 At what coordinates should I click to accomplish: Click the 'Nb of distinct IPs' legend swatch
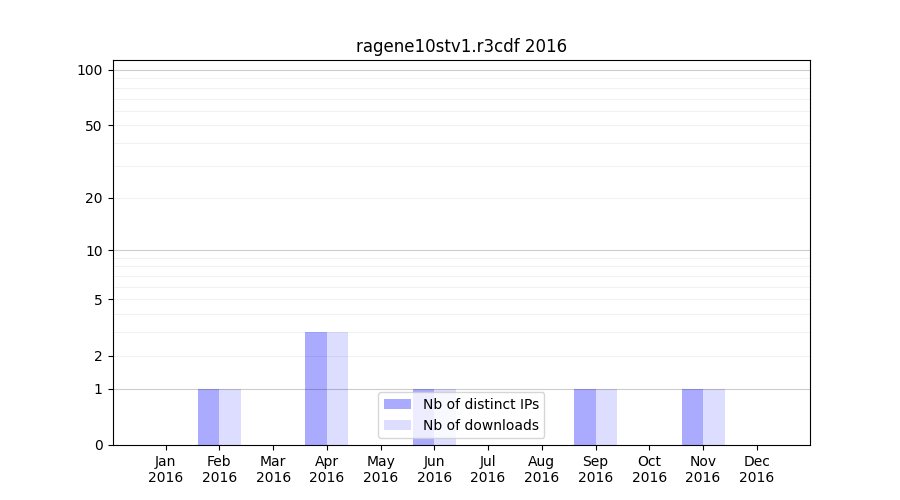click(397, 404)
